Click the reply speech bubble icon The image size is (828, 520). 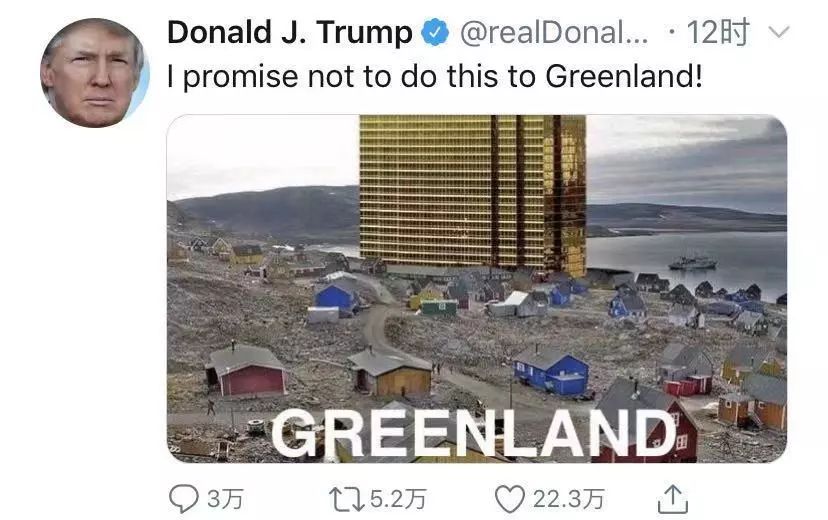click(183, 498)
